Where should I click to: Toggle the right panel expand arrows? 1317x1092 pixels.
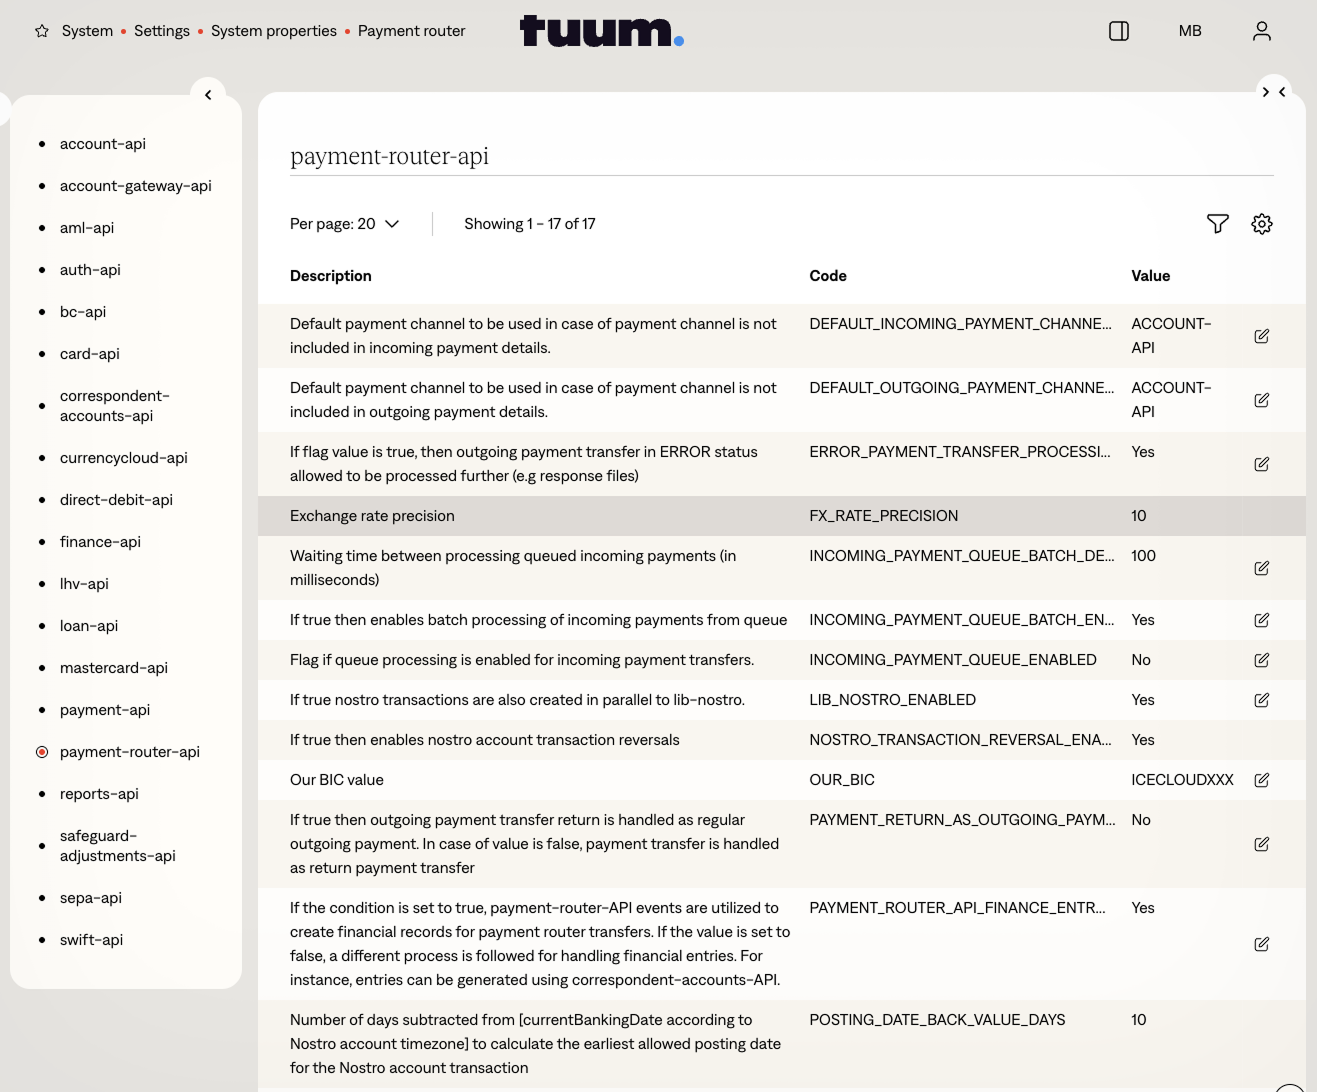(x=1273, y=92)
